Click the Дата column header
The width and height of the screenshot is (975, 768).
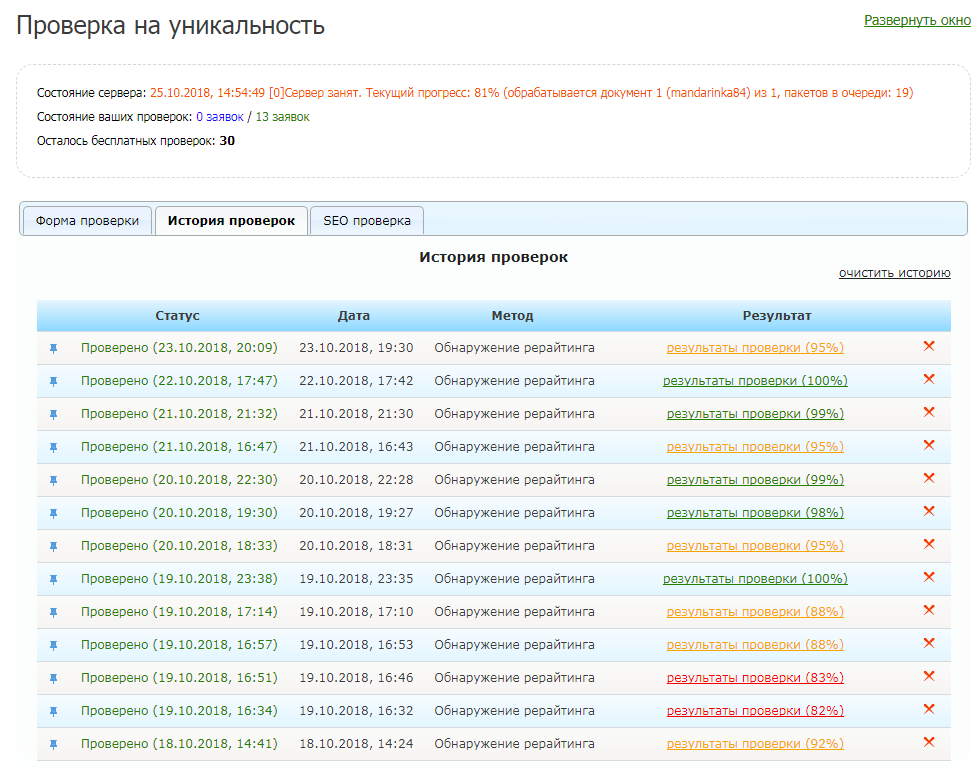(354, 316)
